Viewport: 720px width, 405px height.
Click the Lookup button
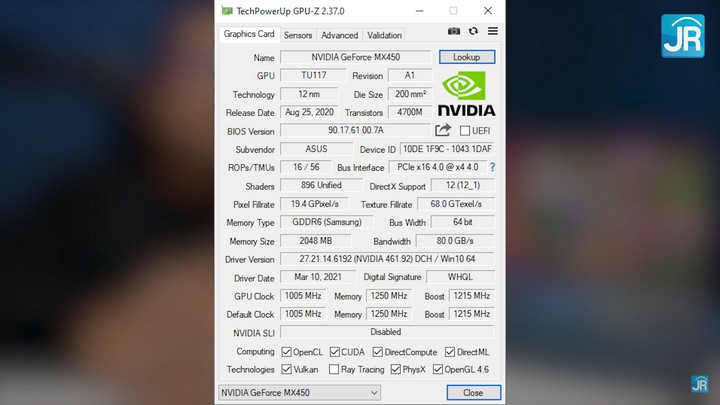coord(467,57)
